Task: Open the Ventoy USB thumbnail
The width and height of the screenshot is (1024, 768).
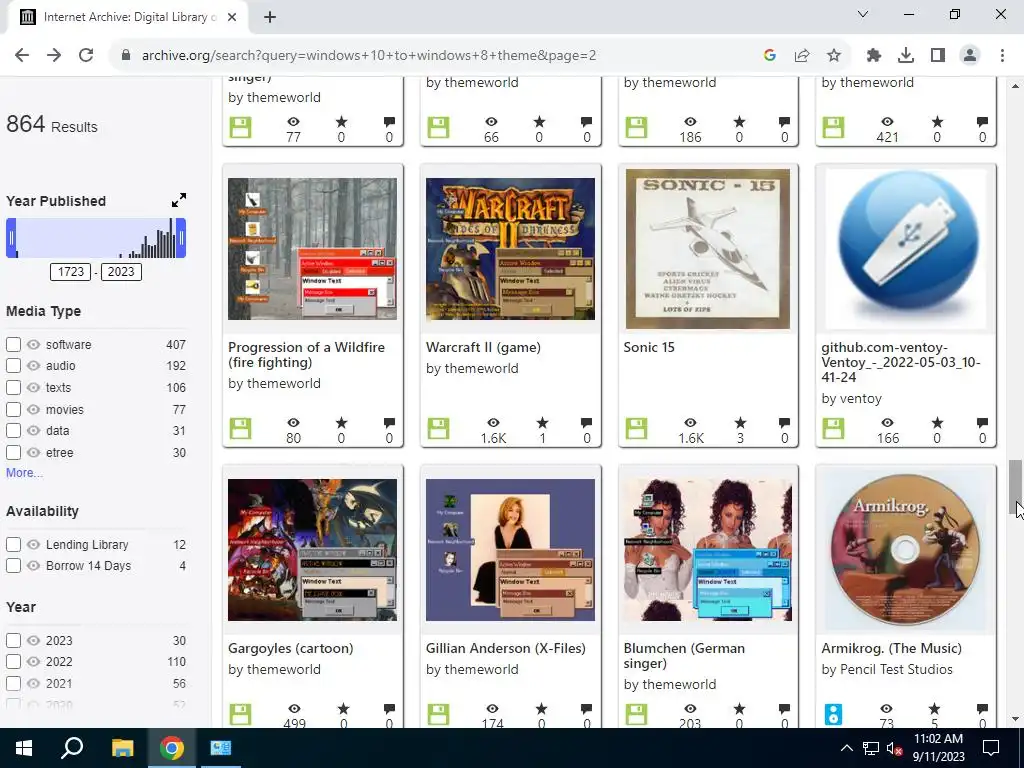Action: [x=906, y=249]
